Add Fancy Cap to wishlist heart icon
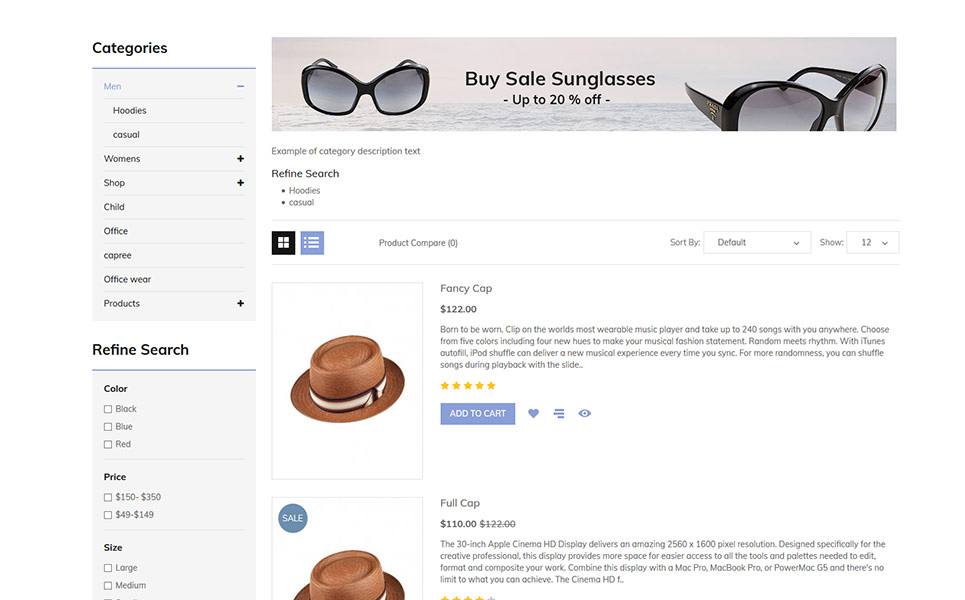 click(x=534, y=414)
